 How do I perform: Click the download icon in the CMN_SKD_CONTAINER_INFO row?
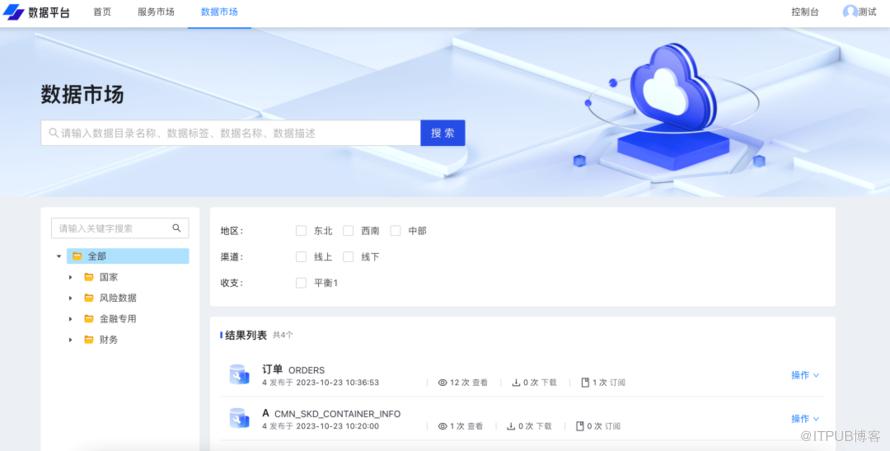[x=511, y=426]
